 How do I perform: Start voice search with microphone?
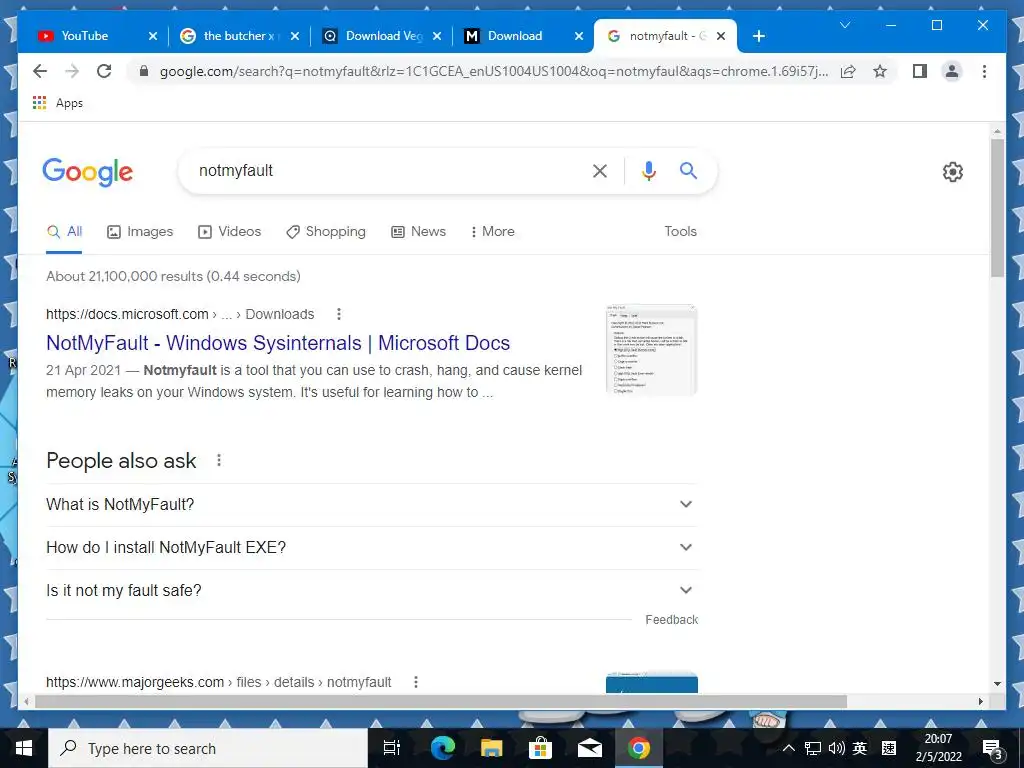[648, 171]
